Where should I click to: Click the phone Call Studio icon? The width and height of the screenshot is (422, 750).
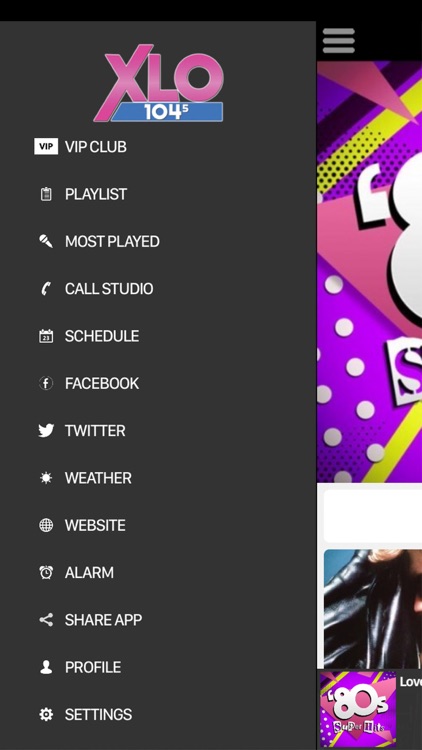coord(46,288)
